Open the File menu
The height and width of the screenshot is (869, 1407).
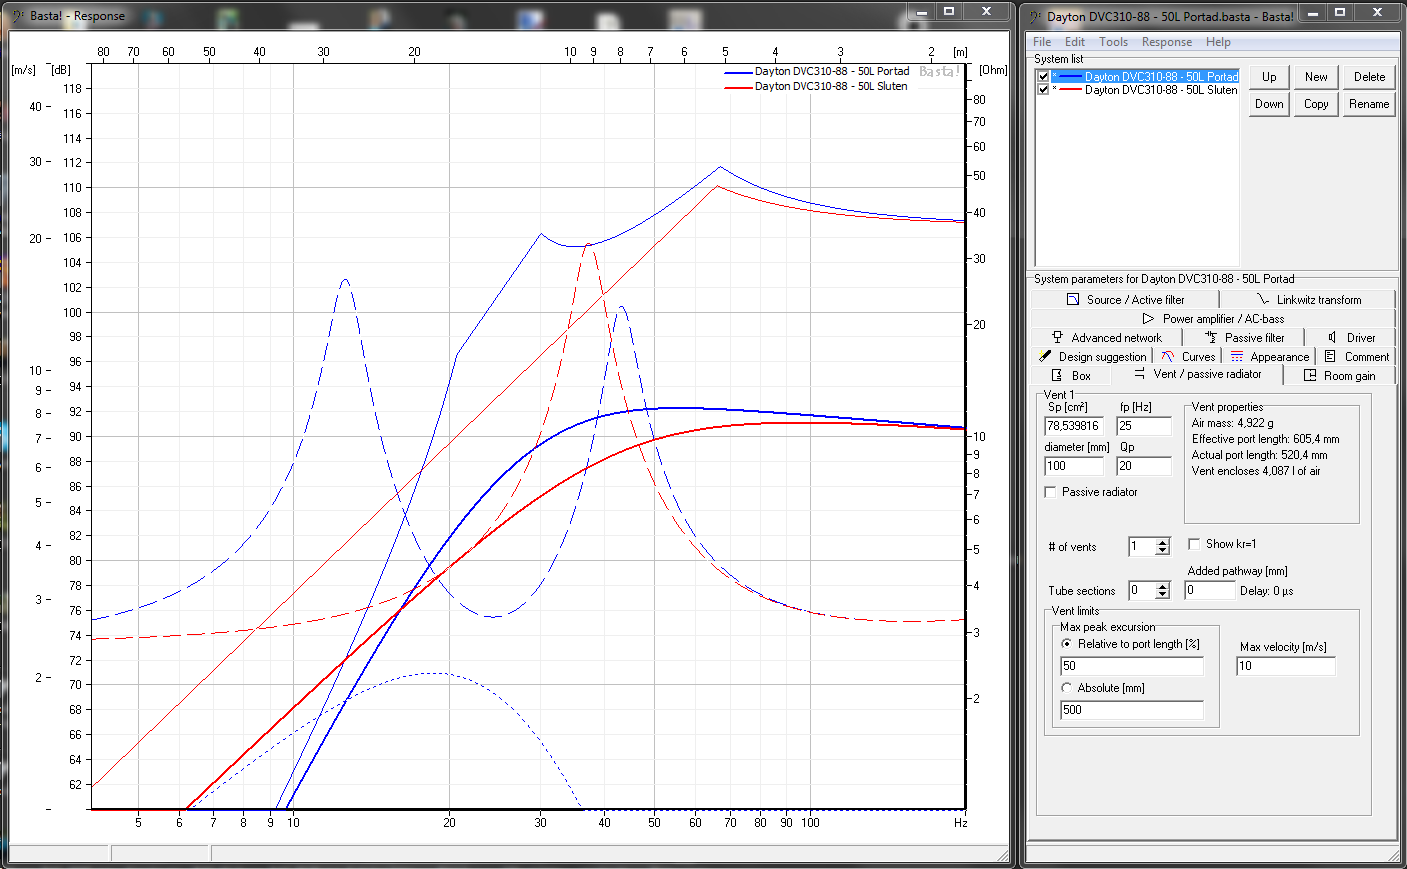click(1042, 42)
